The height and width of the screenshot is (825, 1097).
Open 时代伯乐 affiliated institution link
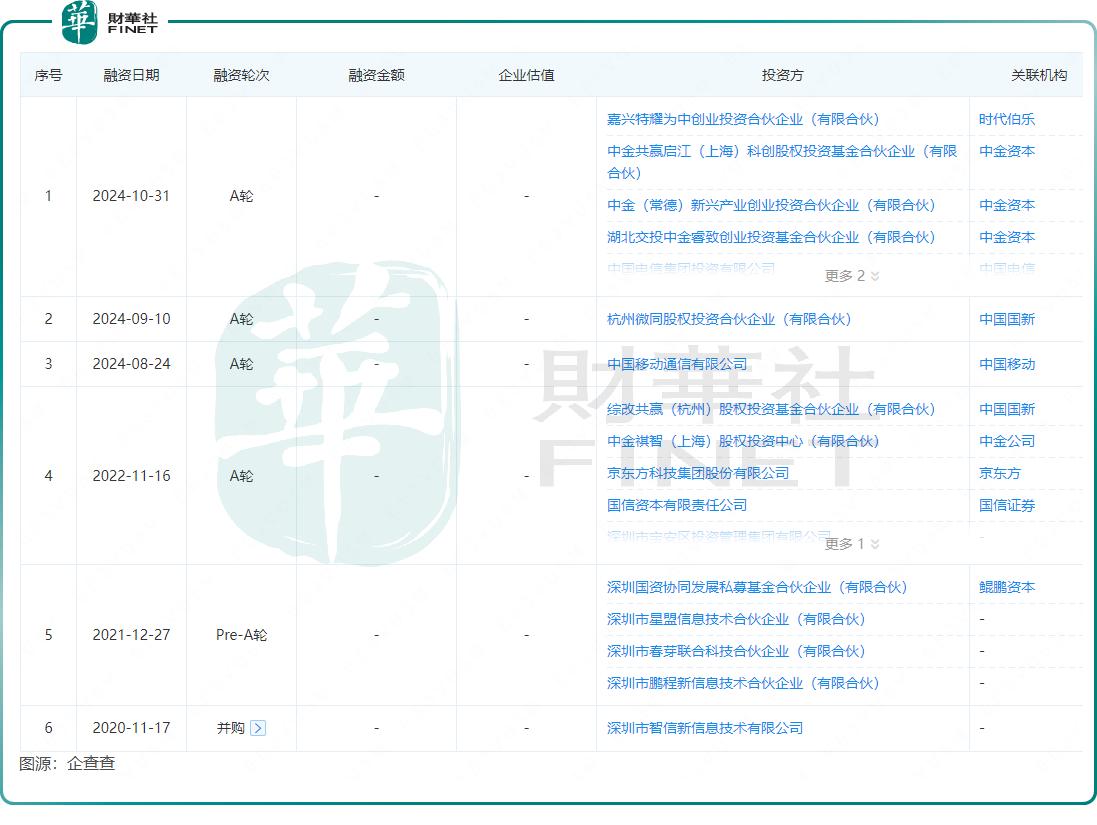tap(1007, 119)
